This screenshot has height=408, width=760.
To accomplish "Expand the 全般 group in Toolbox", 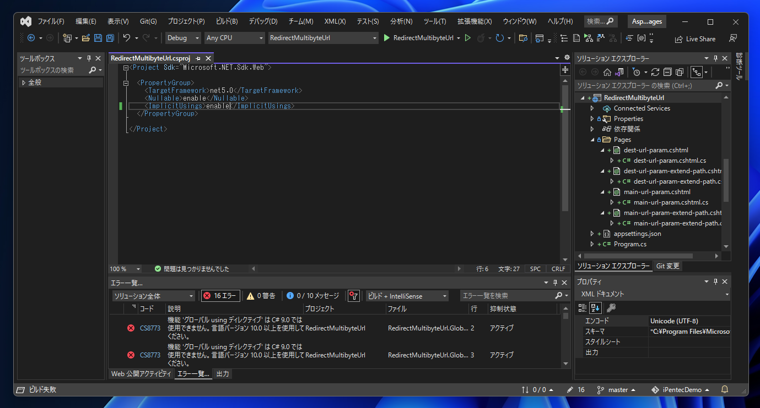I will pyautogui.click(x=23, y=82).
